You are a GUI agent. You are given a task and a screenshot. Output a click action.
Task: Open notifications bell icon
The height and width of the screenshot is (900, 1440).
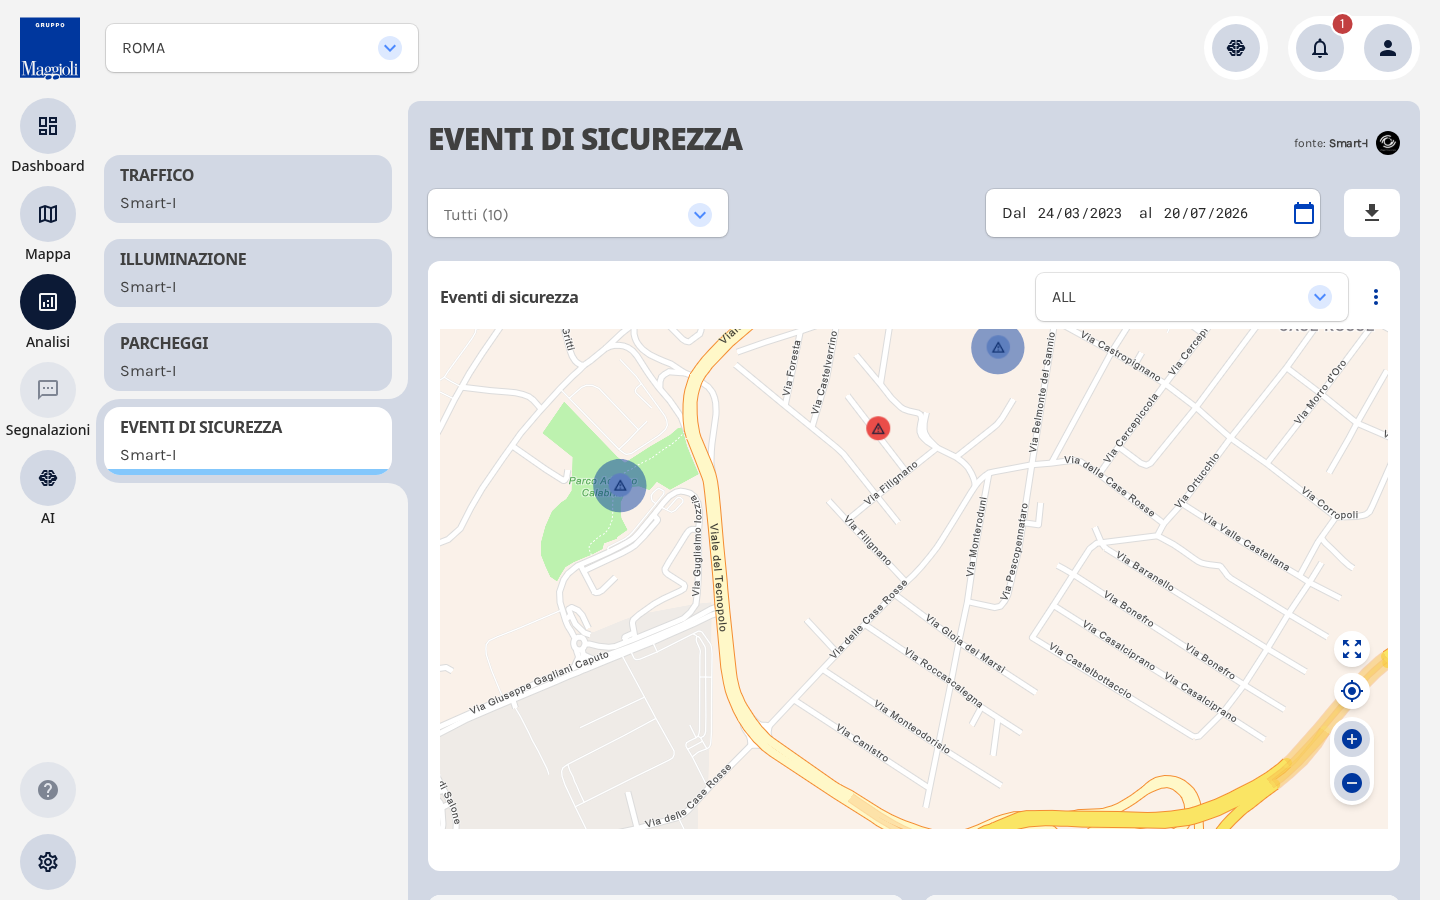(1320, 48)
